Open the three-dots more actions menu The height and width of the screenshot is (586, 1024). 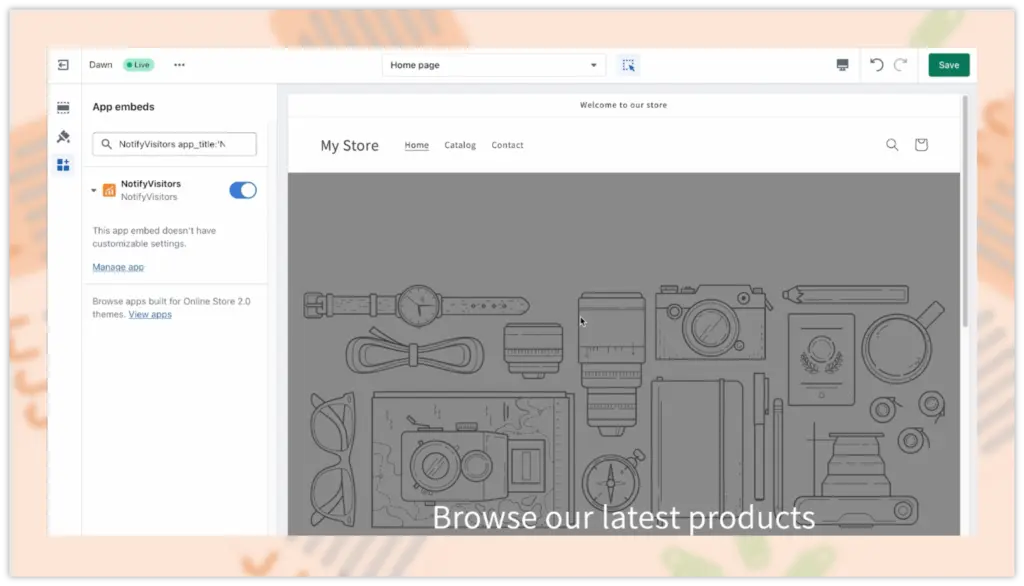179,65
